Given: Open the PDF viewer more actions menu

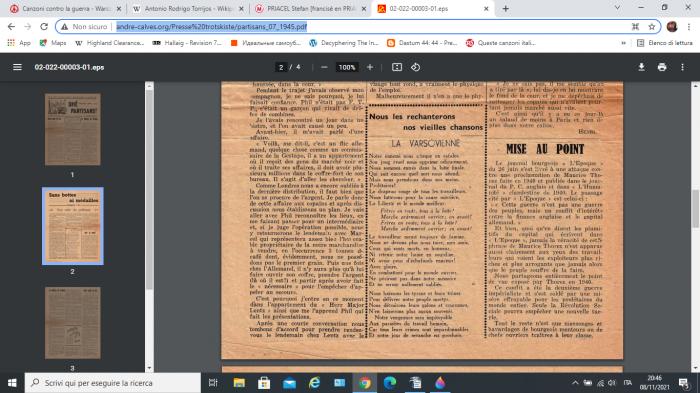Looking at the screenshot, I should (x=682, y=67).
